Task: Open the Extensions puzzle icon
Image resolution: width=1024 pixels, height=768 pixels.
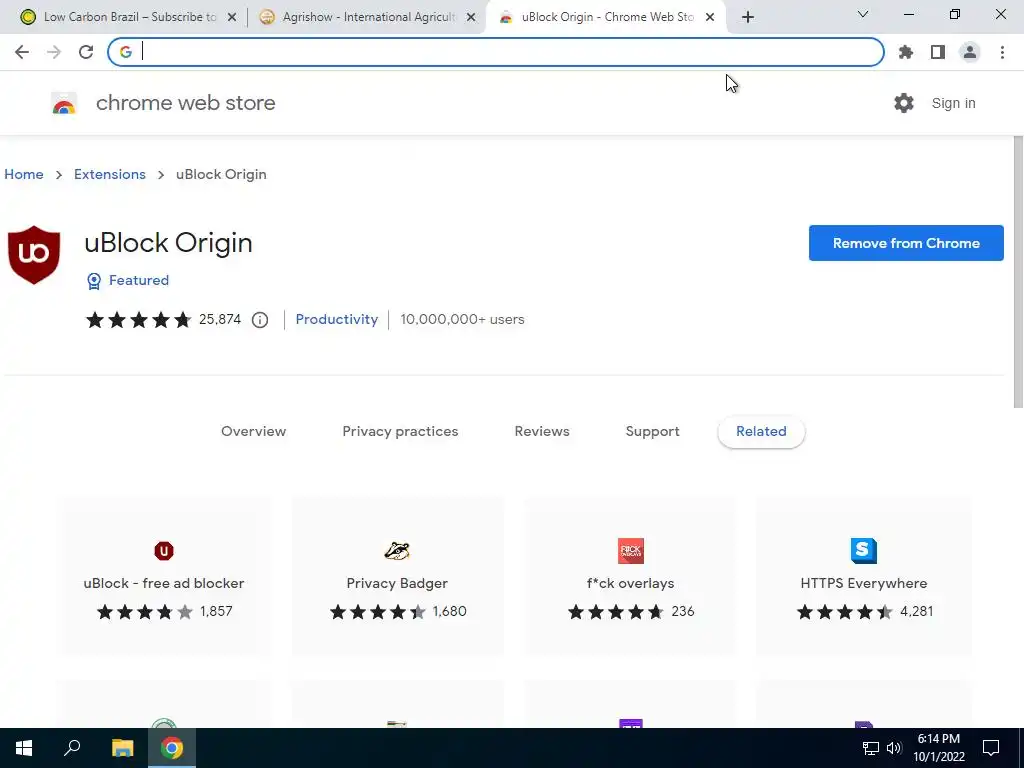Action: (x=905, y=52)
